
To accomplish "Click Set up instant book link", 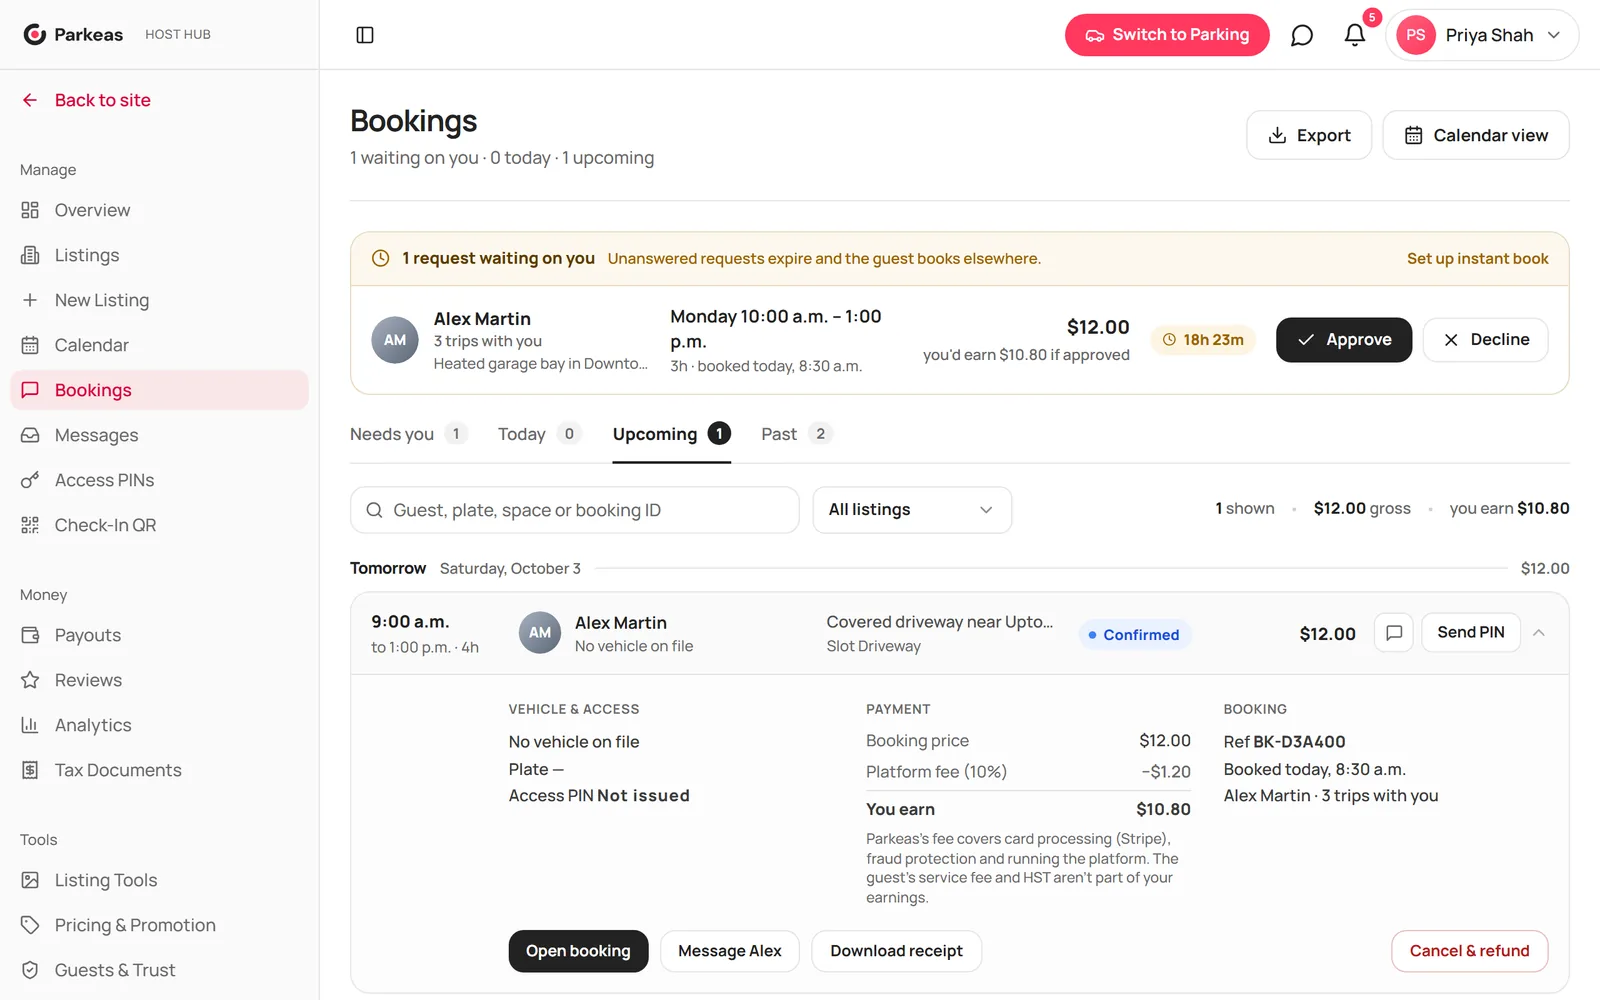I will (x=1477, y=259).
